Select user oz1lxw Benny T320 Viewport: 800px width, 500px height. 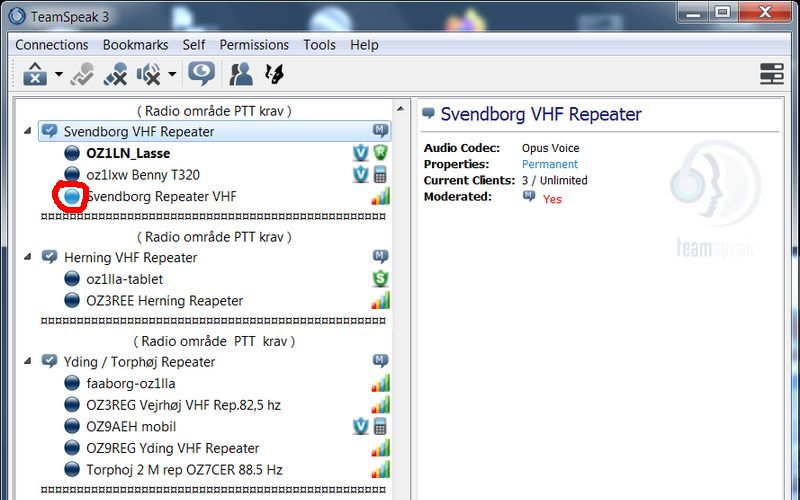pyautogui.click(x=143, y=175)
